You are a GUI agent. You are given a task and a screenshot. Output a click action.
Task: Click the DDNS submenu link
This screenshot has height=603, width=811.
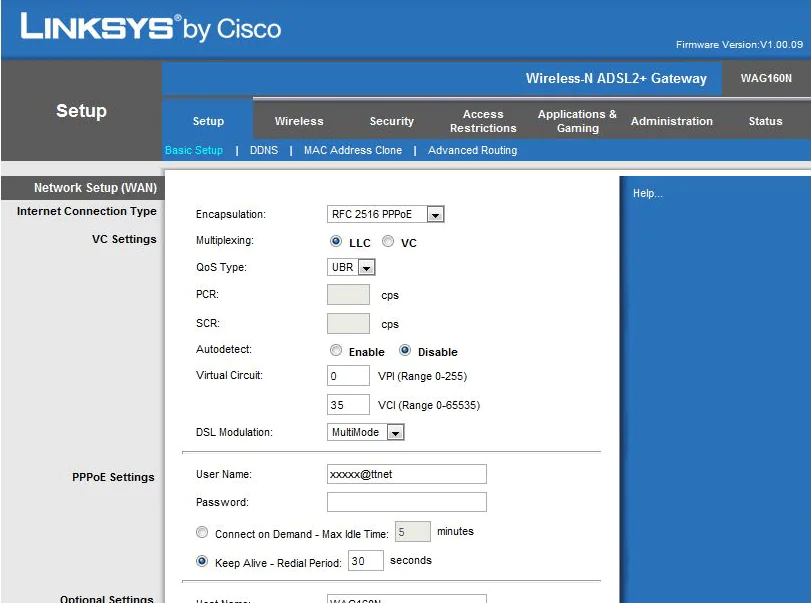264,150
